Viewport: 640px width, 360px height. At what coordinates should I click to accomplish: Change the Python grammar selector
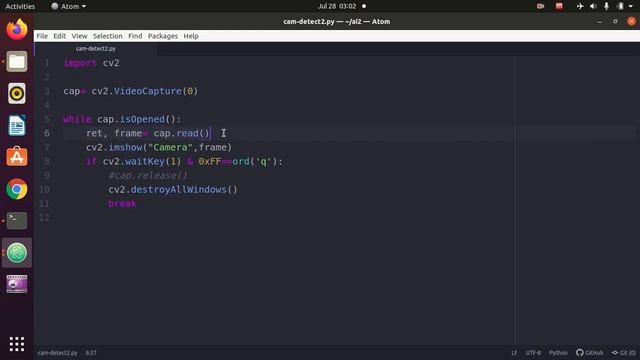[x=558, y=353]
